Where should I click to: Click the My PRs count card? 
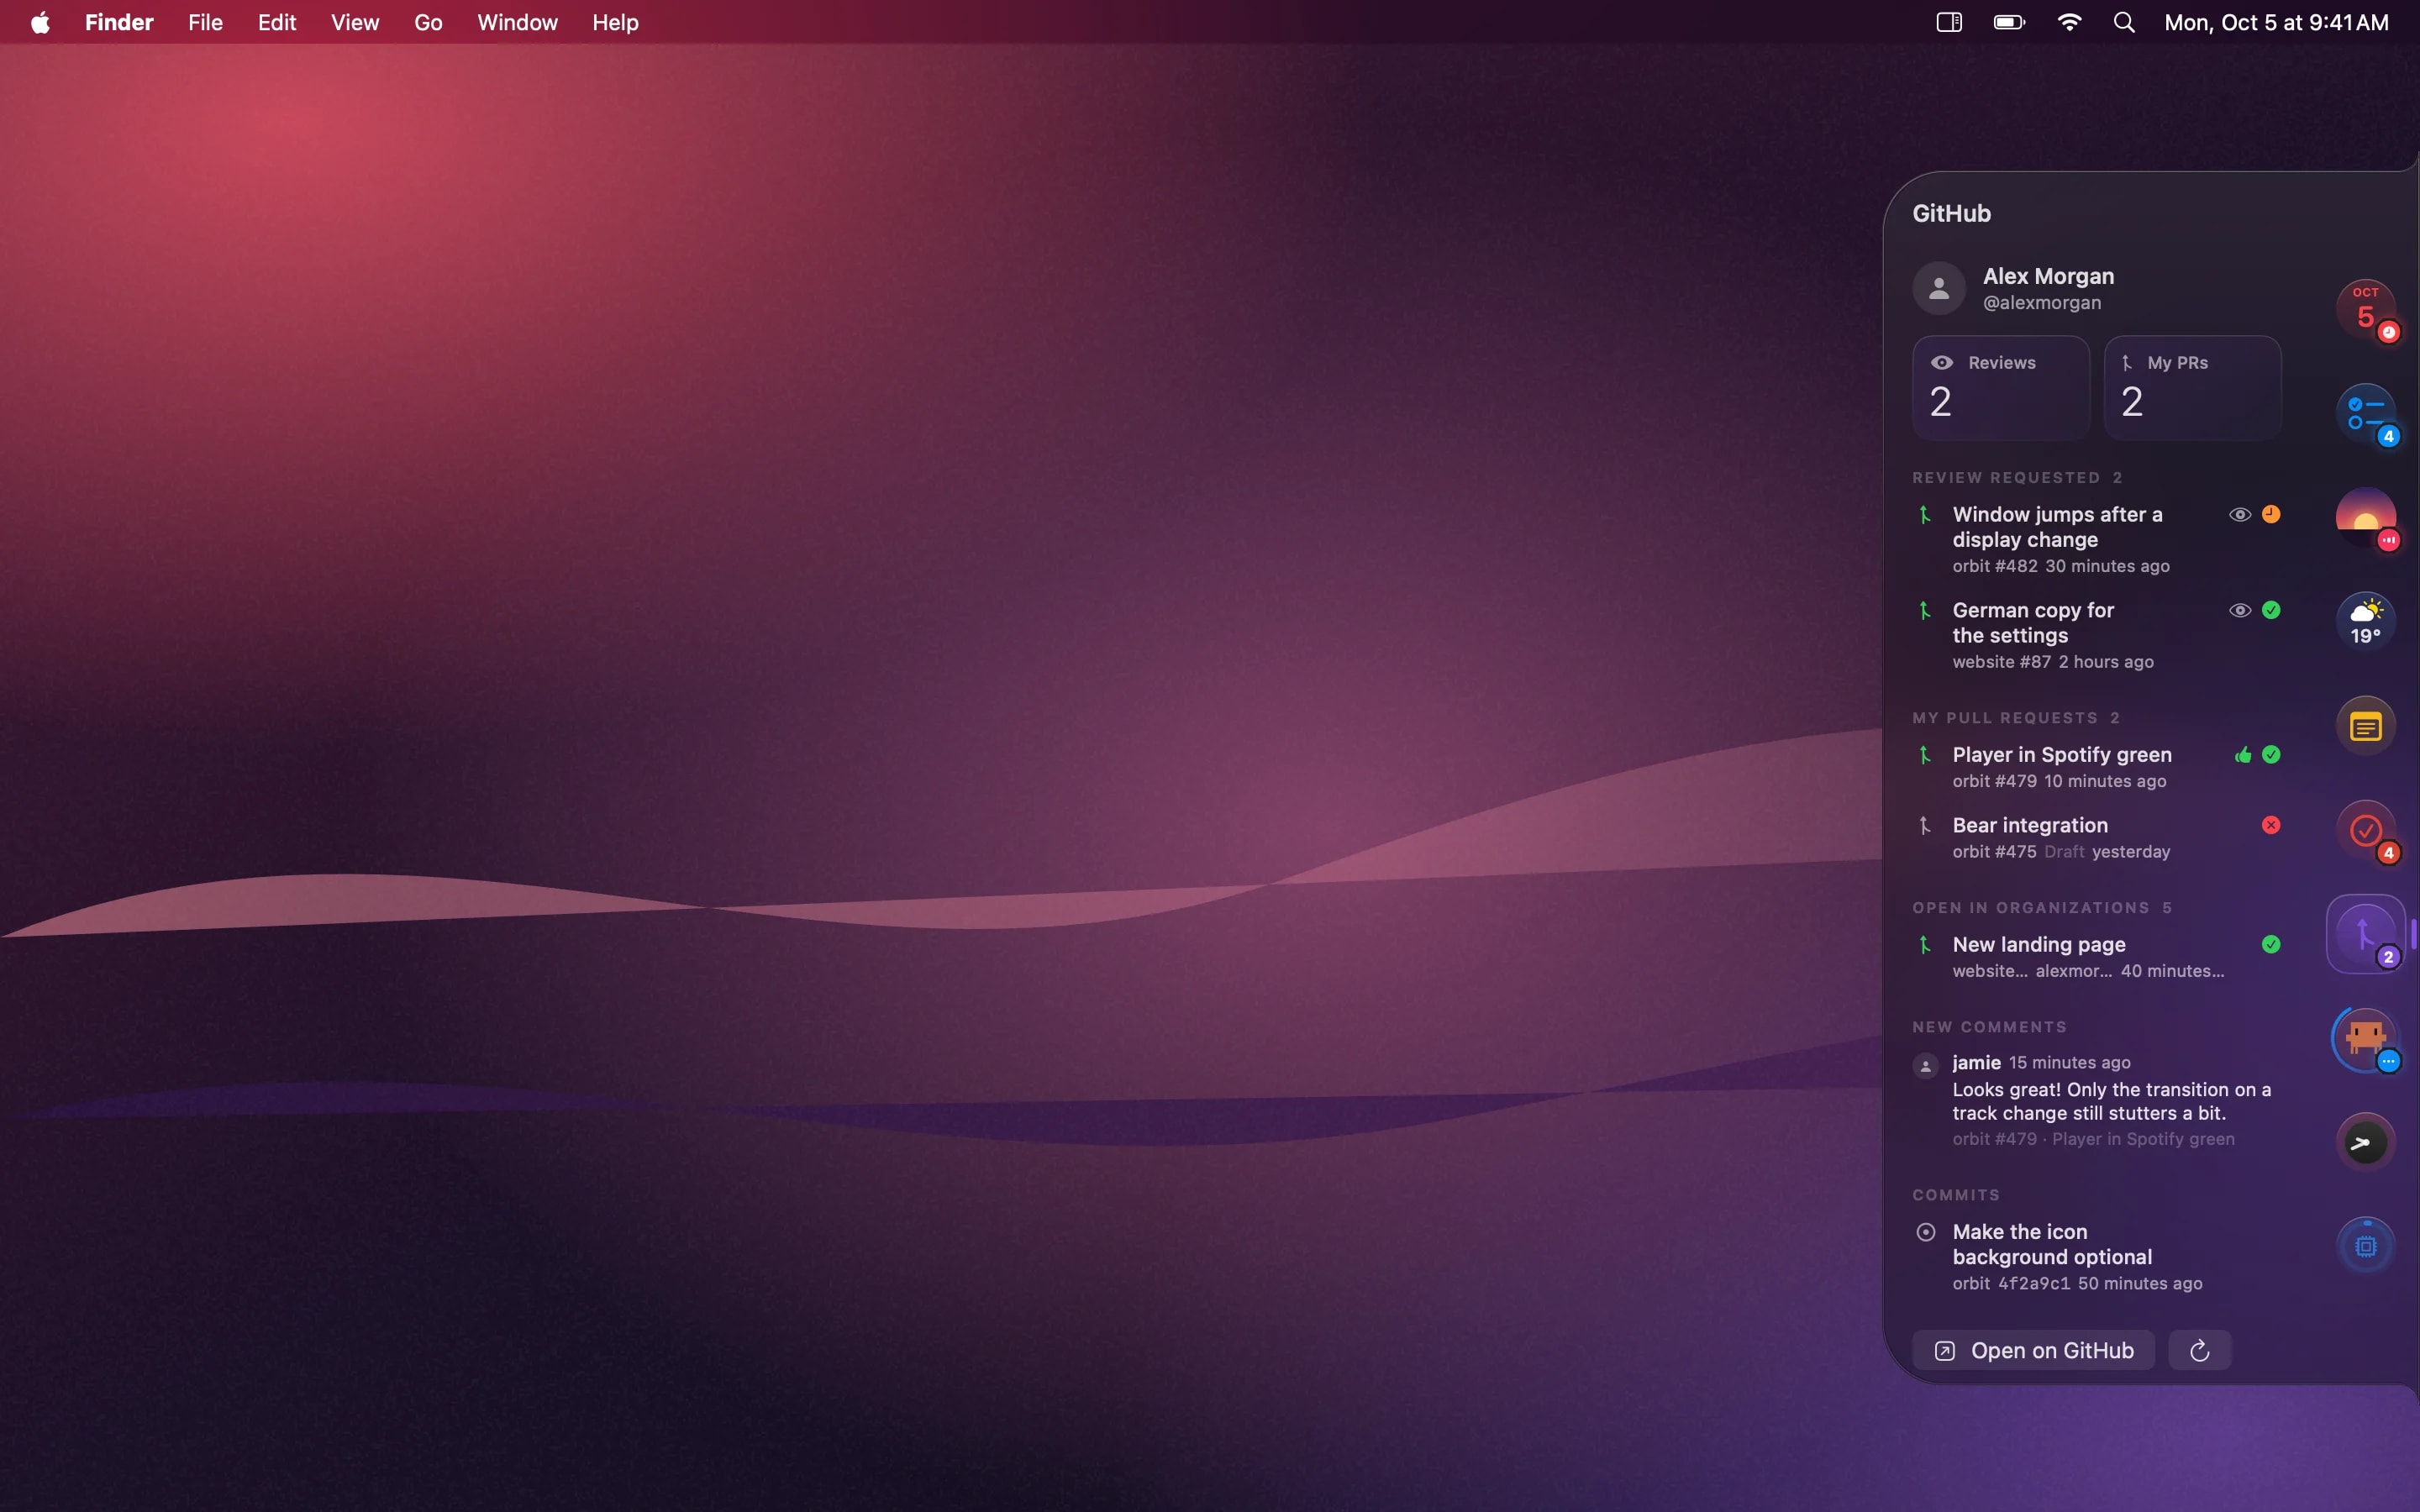[2192, 388]
